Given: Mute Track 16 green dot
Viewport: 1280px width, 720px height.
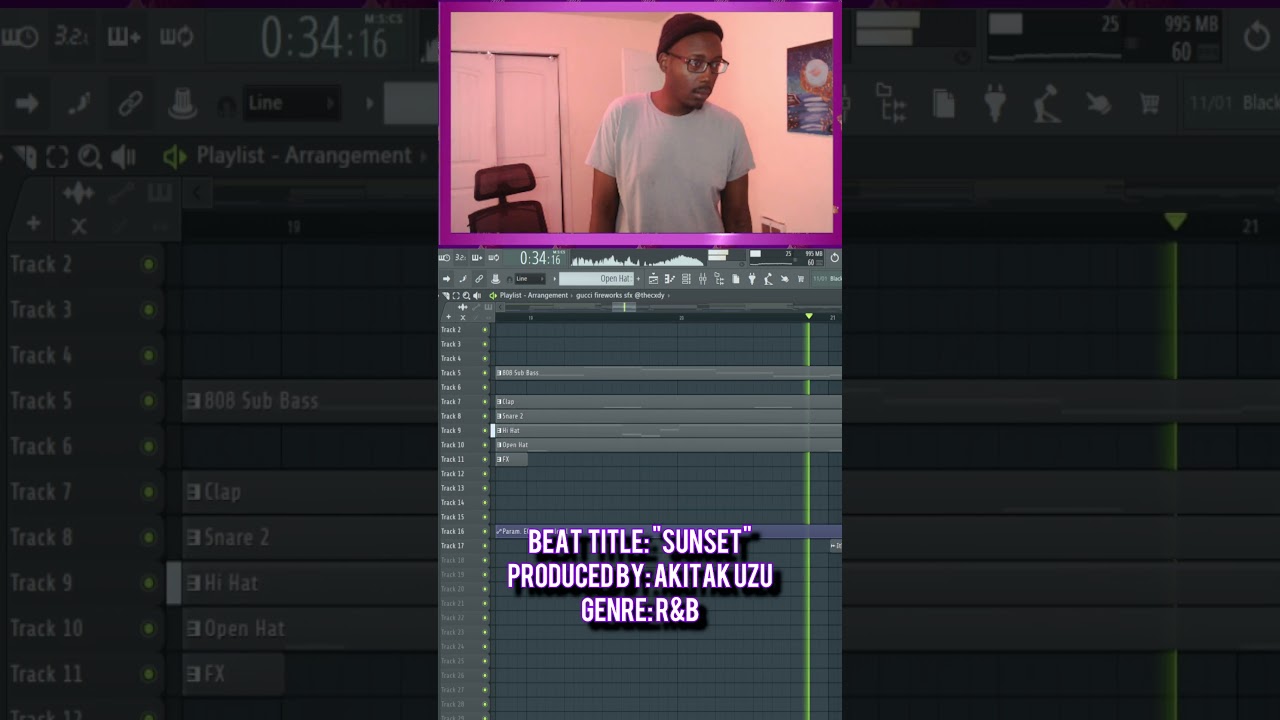Looking at the screenshot, I should [485, 531].
